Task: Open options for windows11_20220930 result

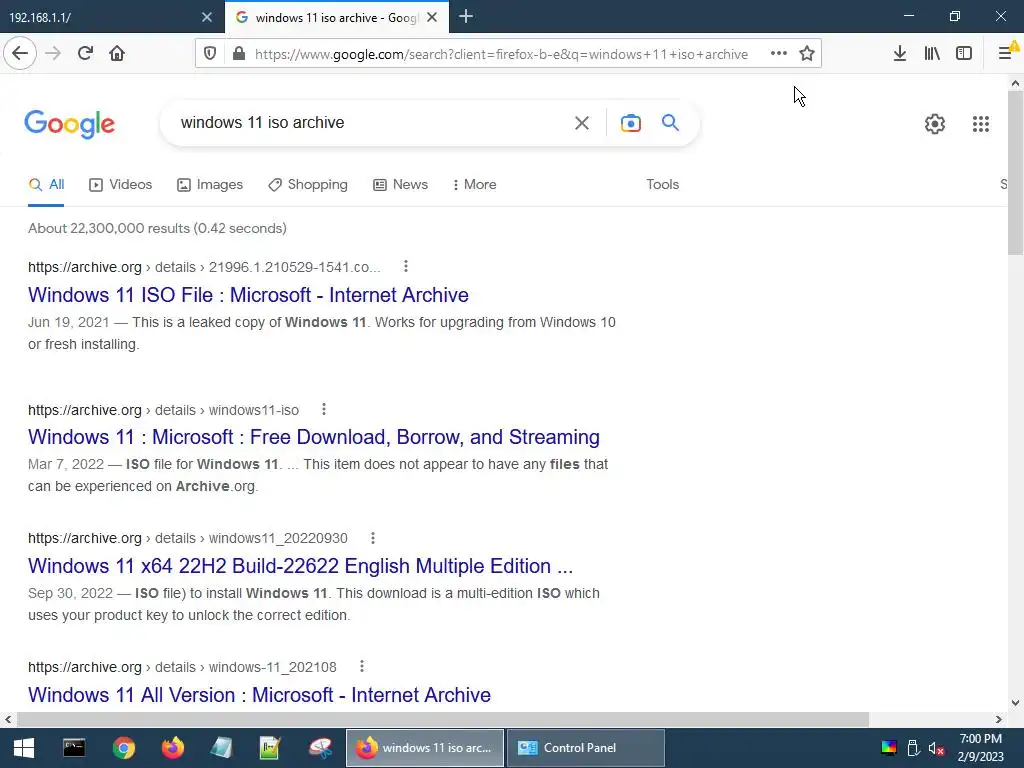Action: (x=373, y=538)
